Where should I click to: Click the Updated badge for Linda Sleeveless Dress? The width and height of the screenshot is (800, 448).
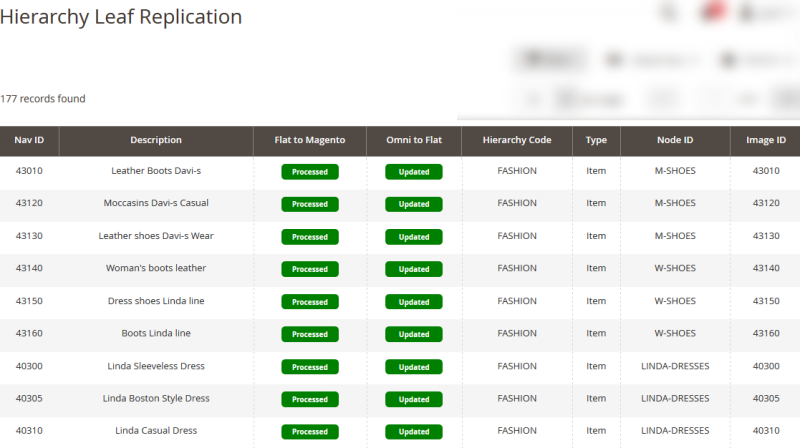[x=414, y=367]
